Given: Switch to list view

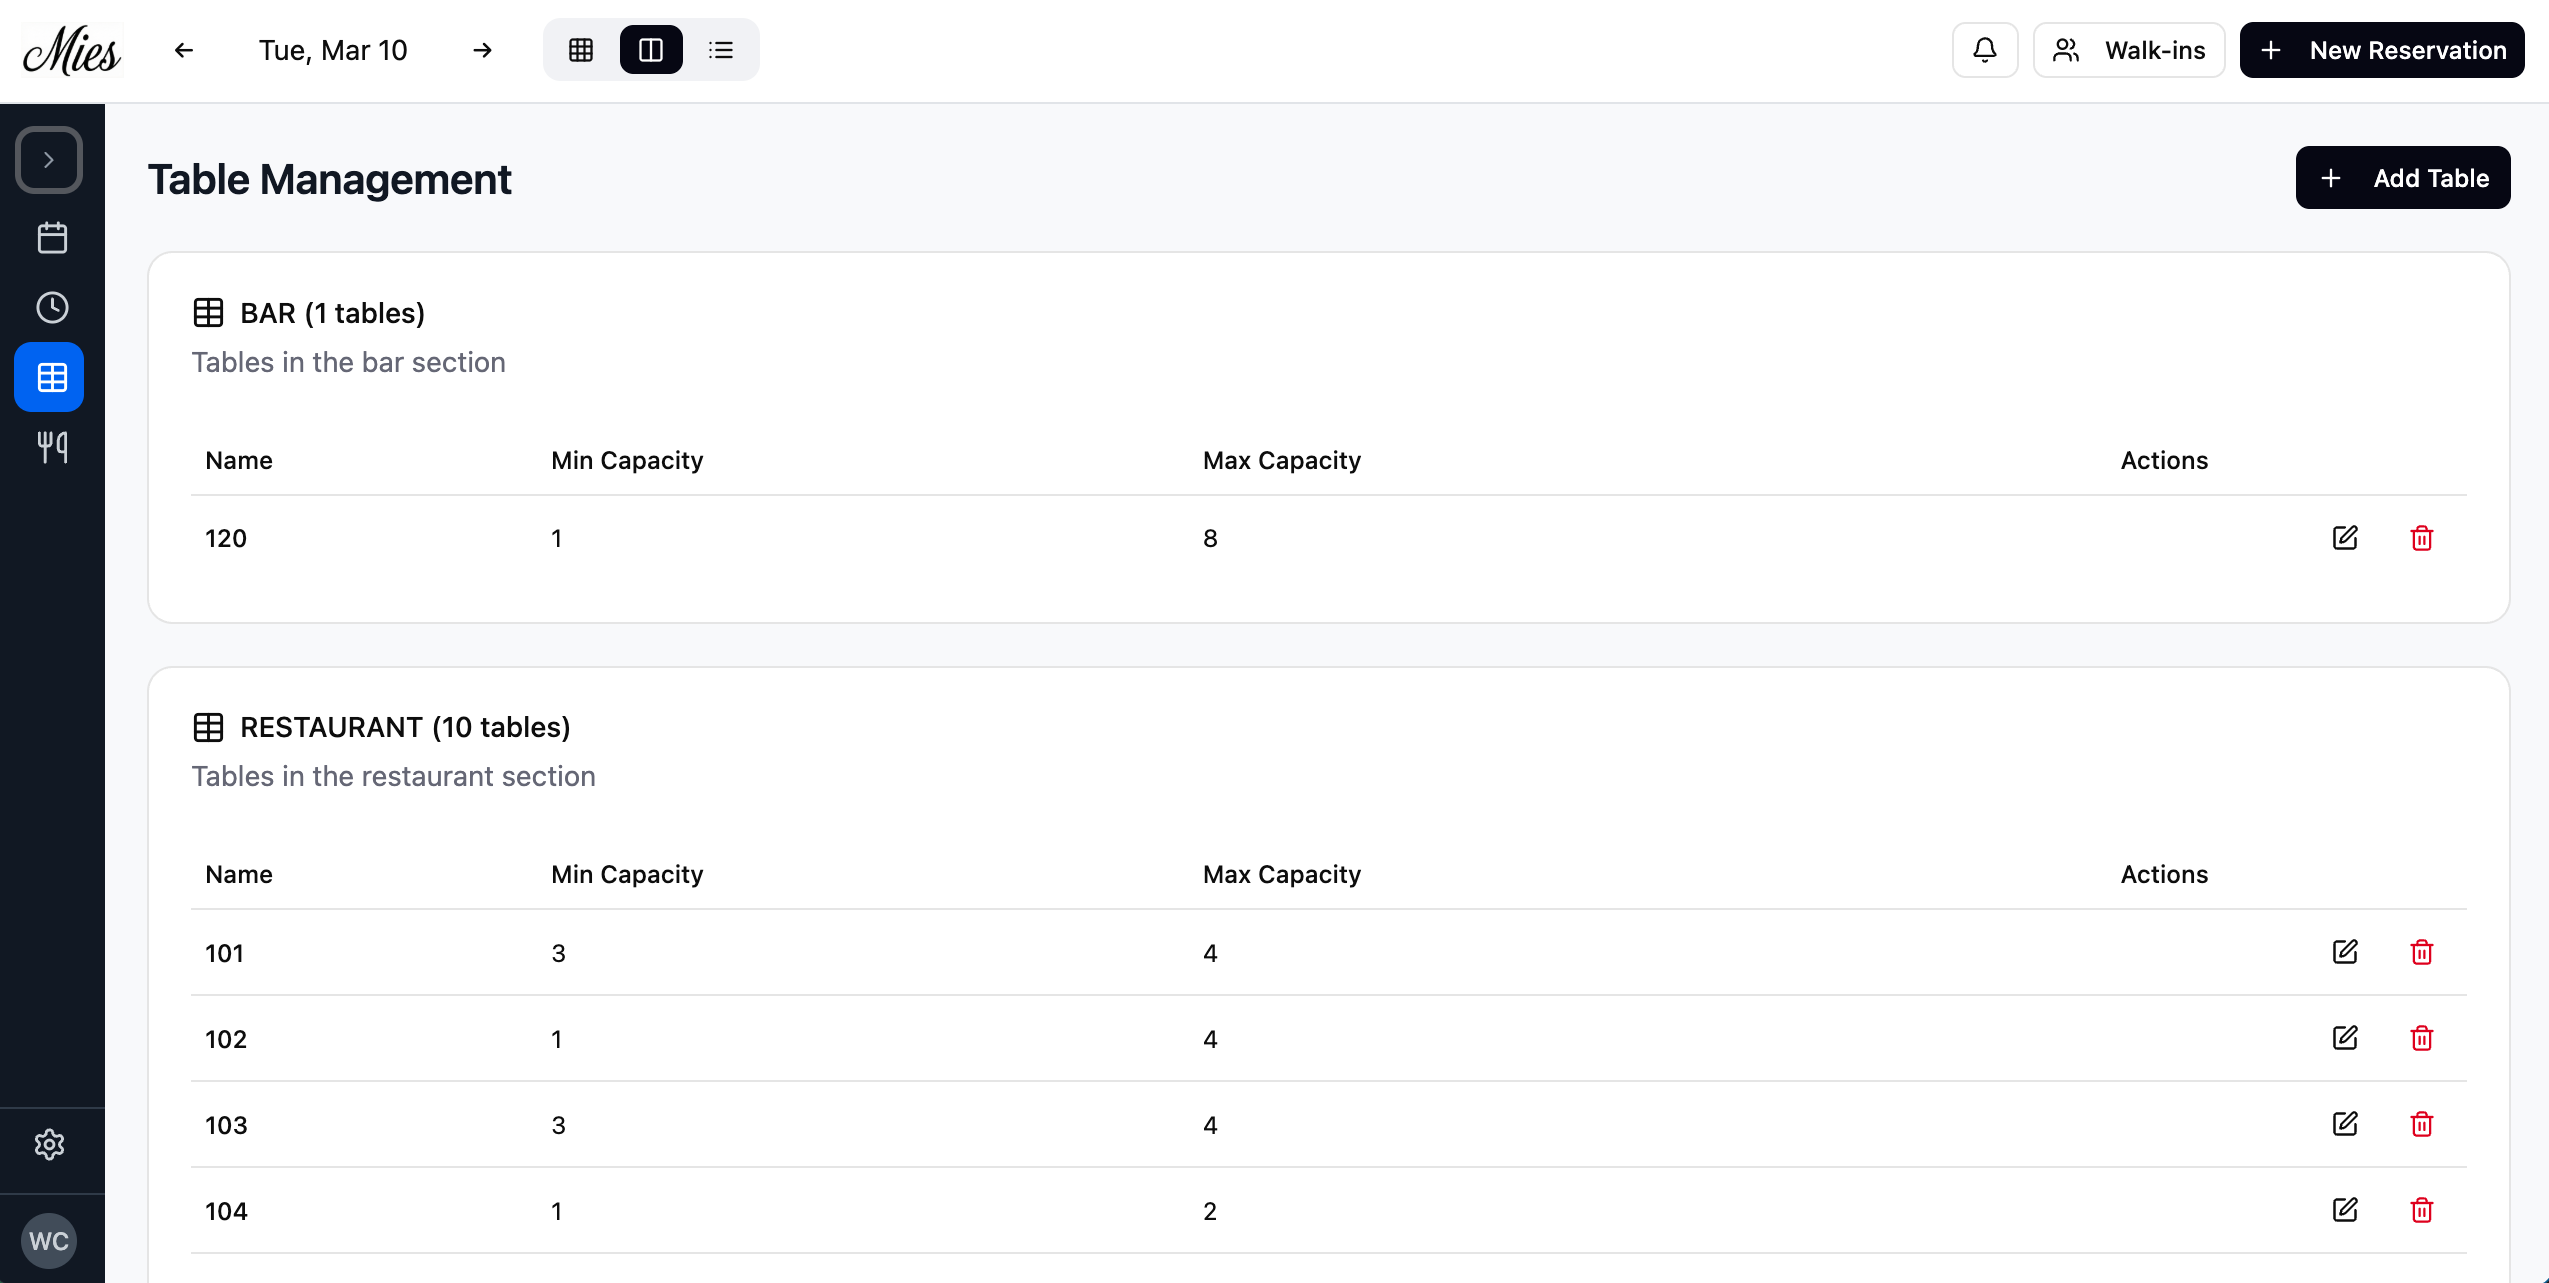Looking at the screenshot, I should pos(721,50).
